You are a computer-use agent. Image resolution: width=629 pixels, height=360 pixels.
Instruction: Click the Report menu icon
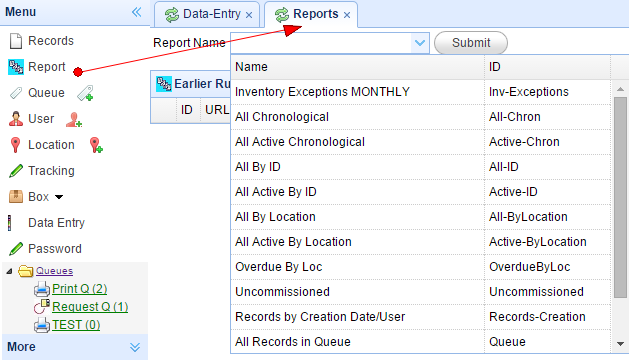(x=16, y=67)
